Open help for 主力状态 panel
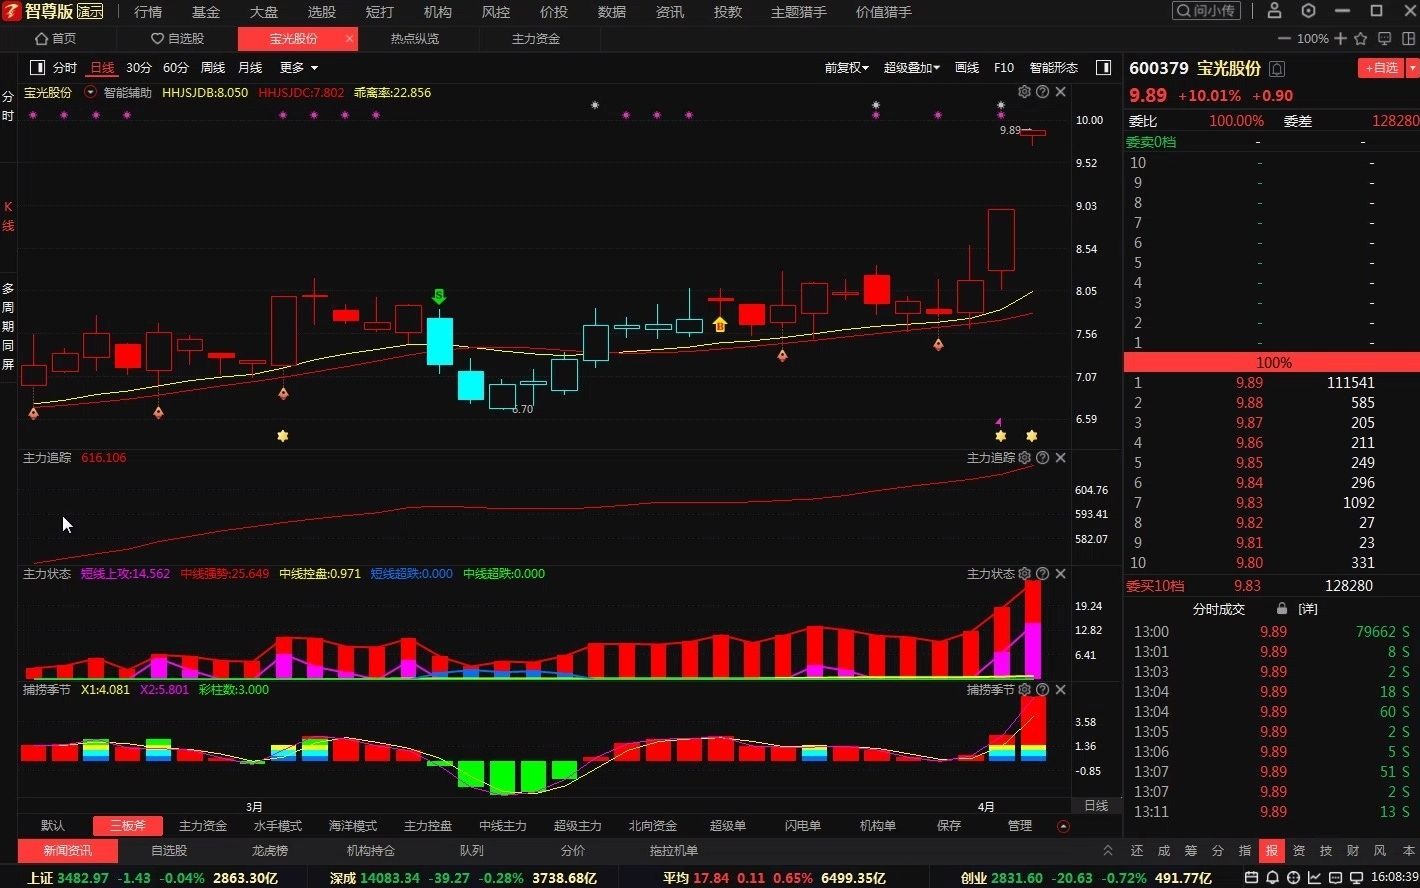1420x888 pixels. tap(1043, 574)
